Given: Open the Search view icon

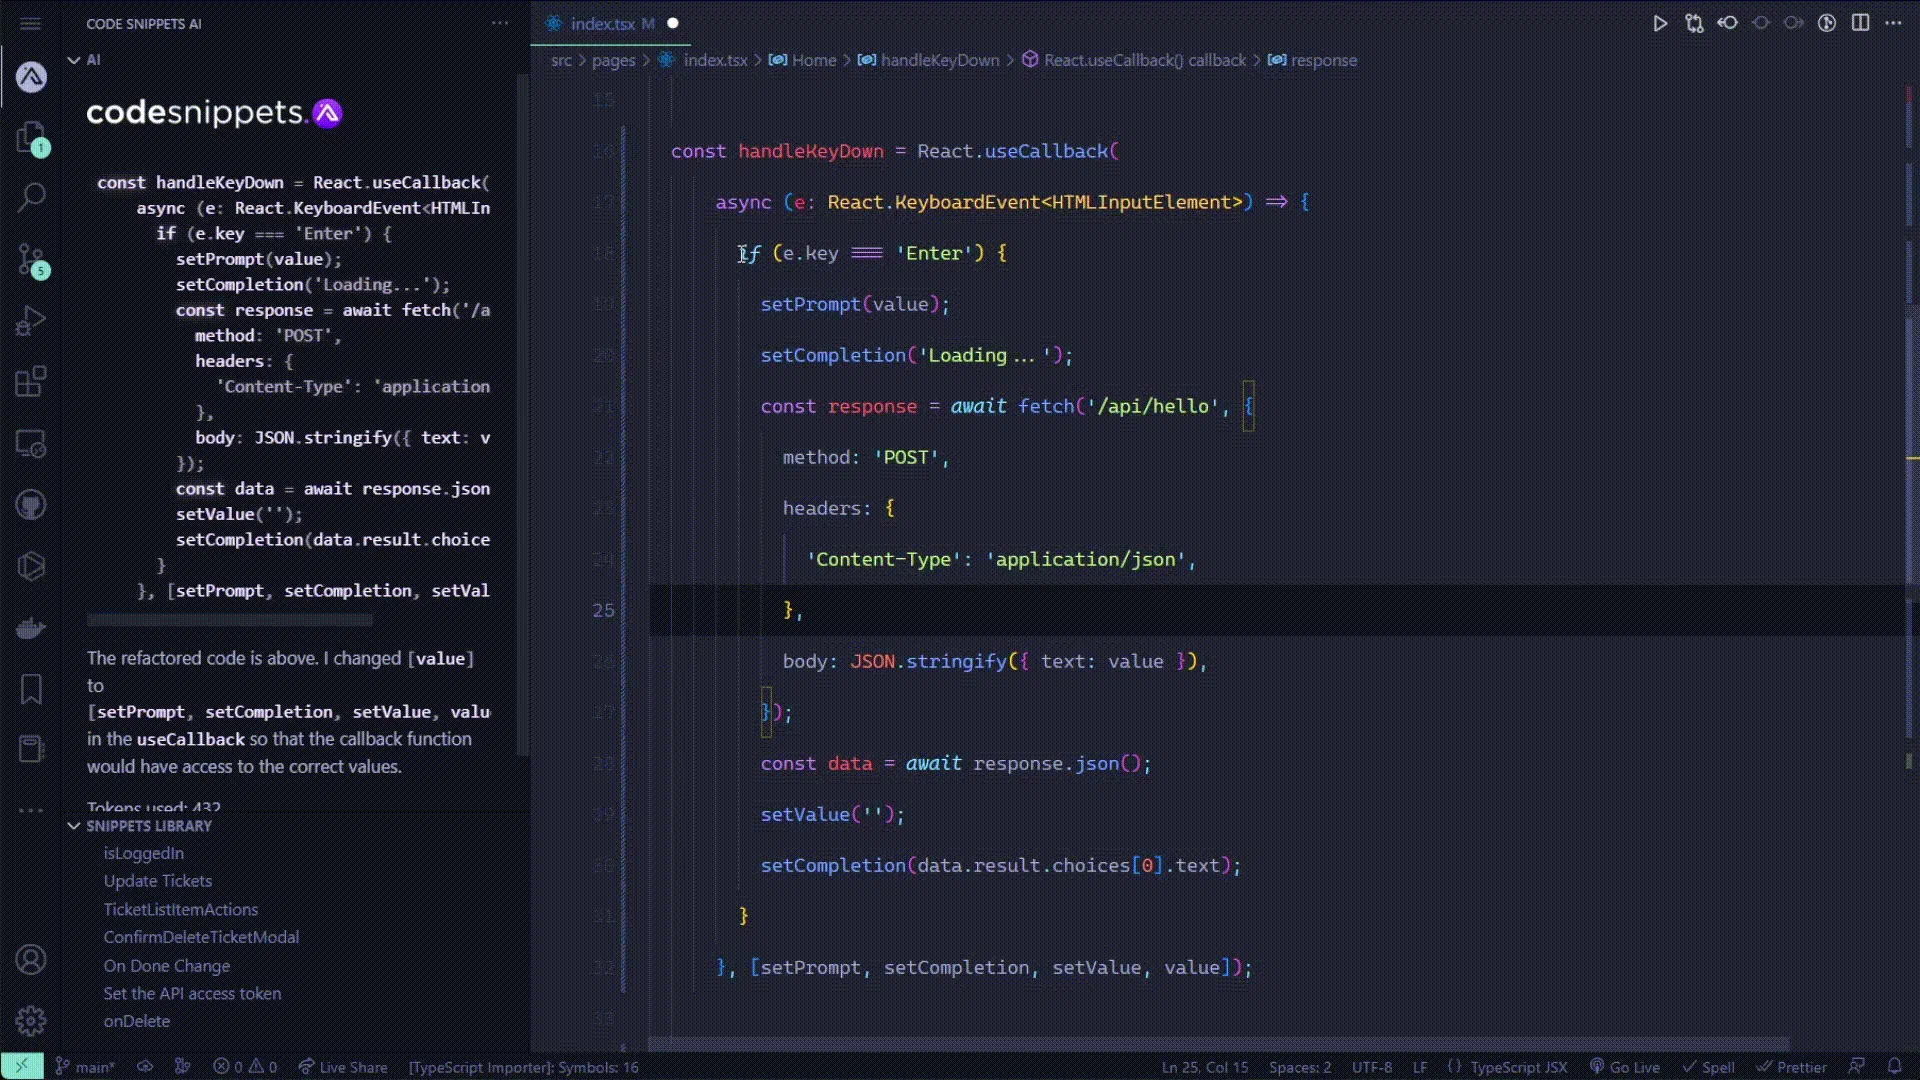Looking at the screenshot, I should tap(31, 198).
